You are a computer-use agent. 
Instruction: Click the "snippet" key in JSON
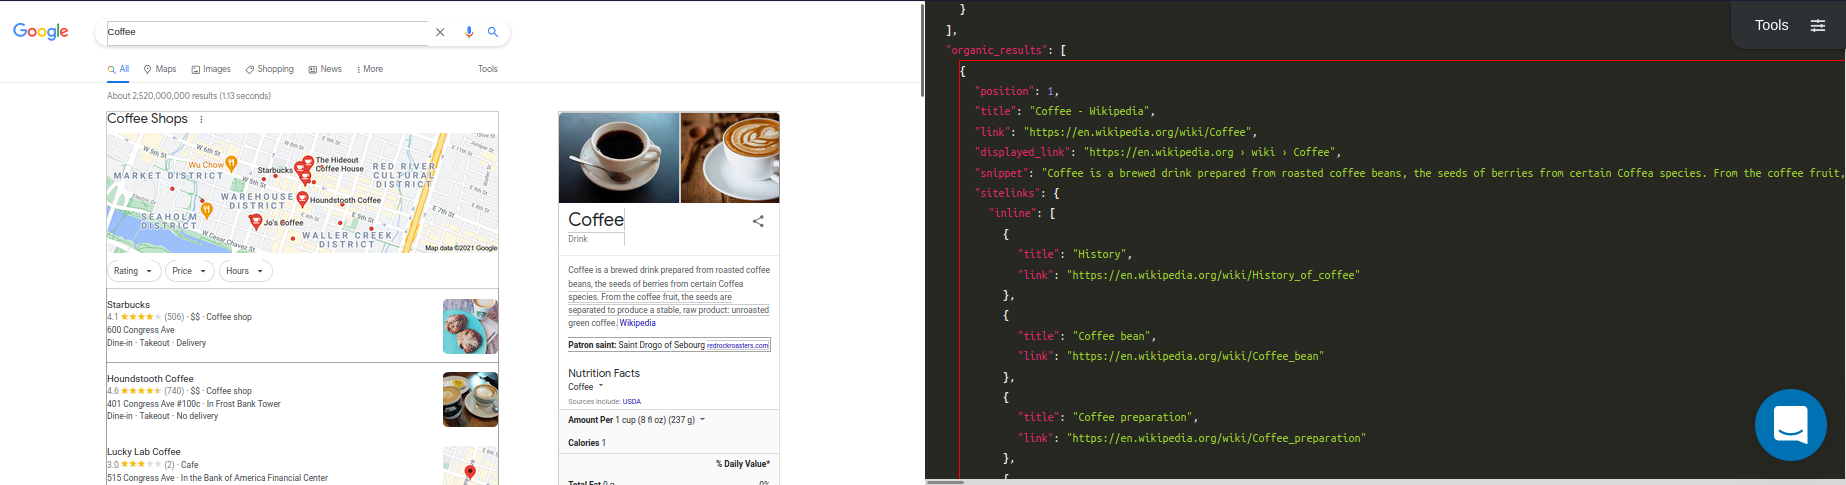coord(1001,173)
